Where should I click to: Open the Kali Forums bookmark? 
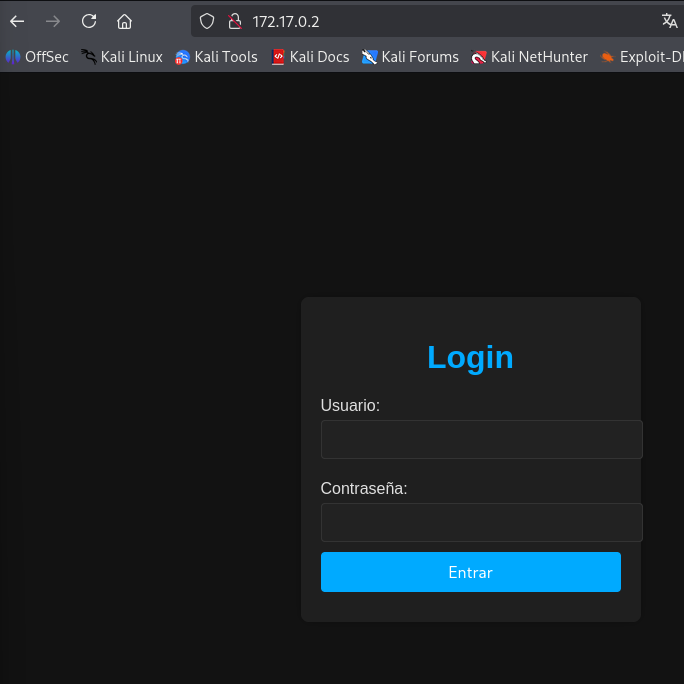click(x=410, y=57)
